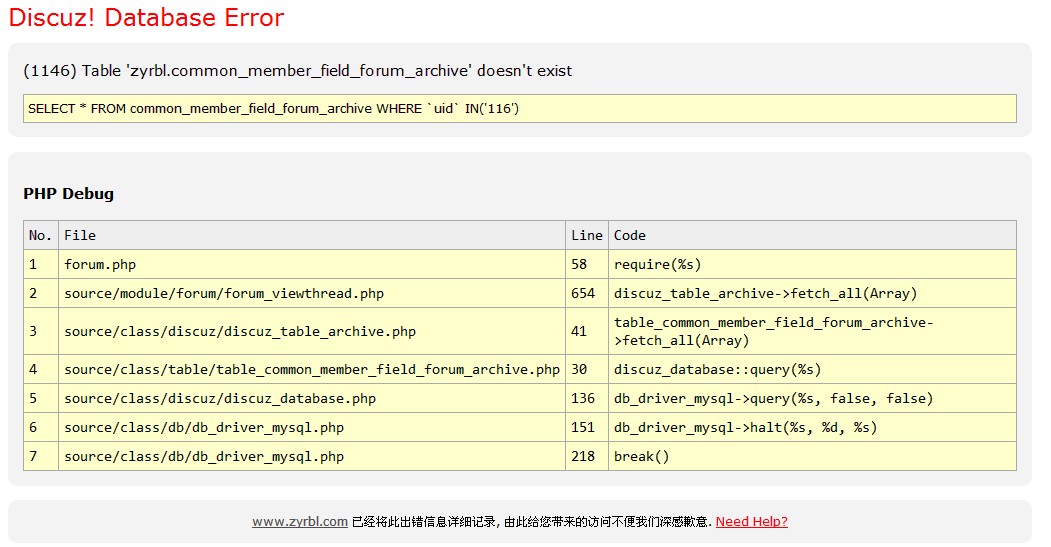Click row number 2 cell
This screenshot has width=1051, height=547.
click(x=41, y=294)
